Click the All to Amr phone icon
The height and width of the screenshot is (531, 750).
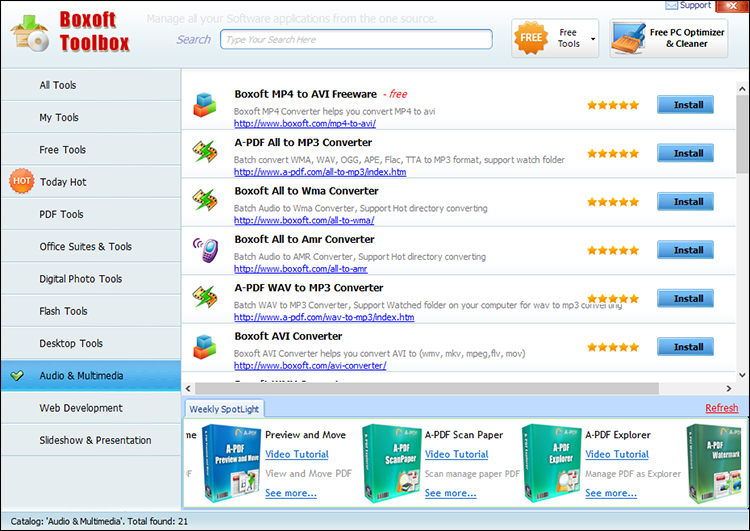[x=206, y=250]
